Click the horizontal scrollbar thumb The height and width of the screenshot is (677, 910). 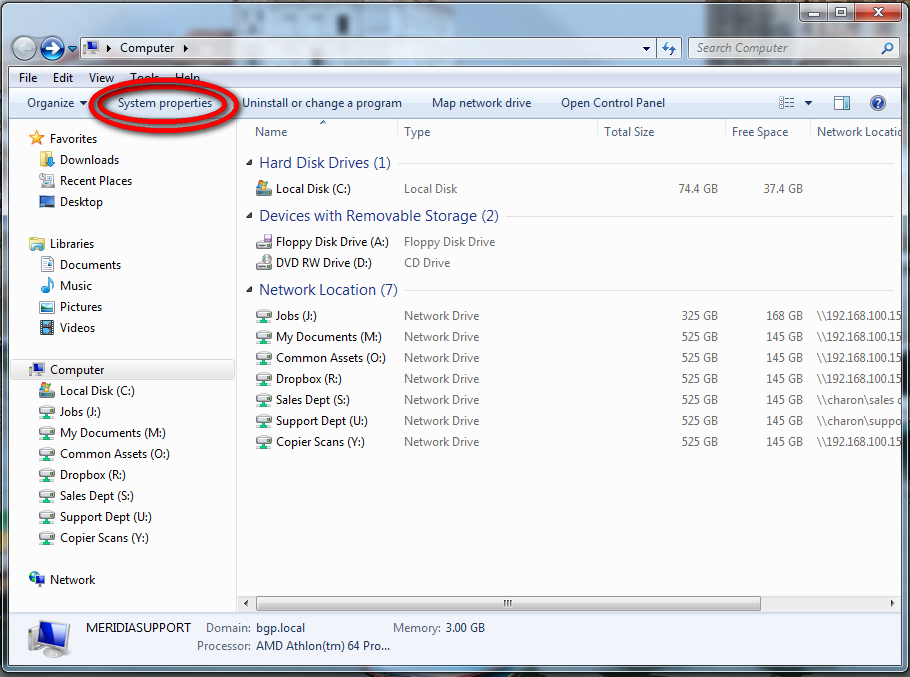pyautogui.click(x=508, y=603)
